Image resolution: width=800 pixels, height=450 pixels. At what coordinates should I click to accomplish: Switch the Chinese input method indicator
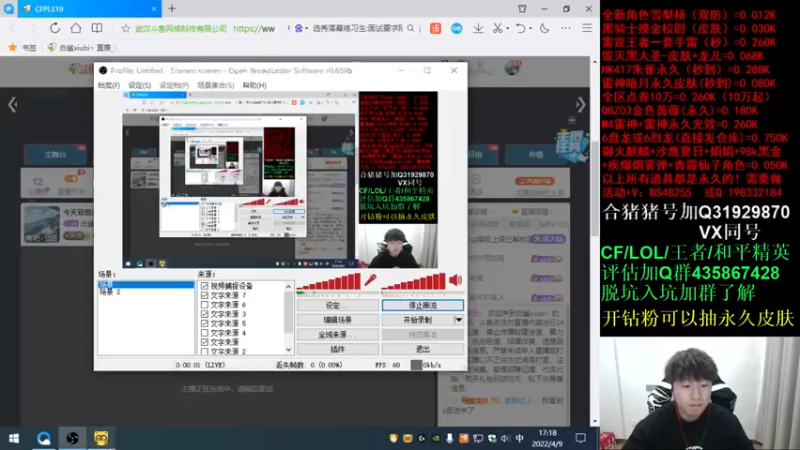coord(519,438)
